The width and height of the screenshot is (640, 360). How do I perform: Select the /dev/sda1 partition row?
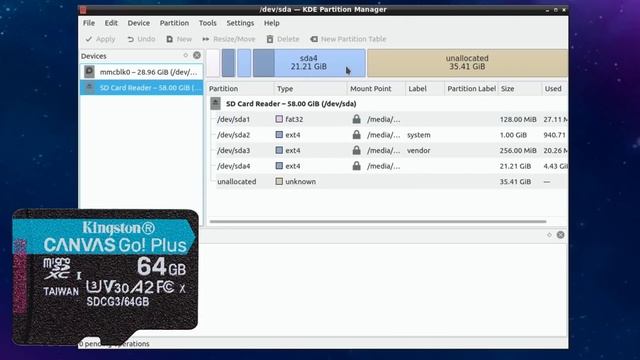click(x=388, y=119)
